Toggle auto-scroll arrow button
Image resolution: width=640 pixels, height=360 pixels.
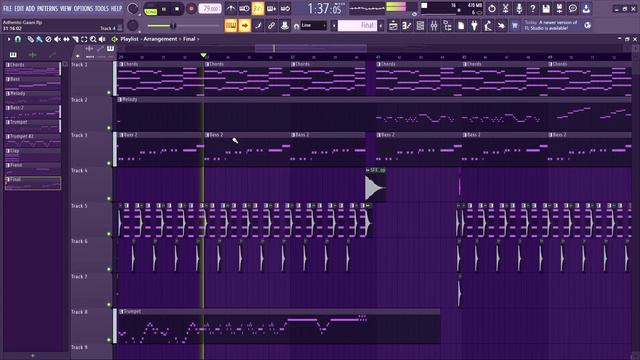[x=244, y=26]
